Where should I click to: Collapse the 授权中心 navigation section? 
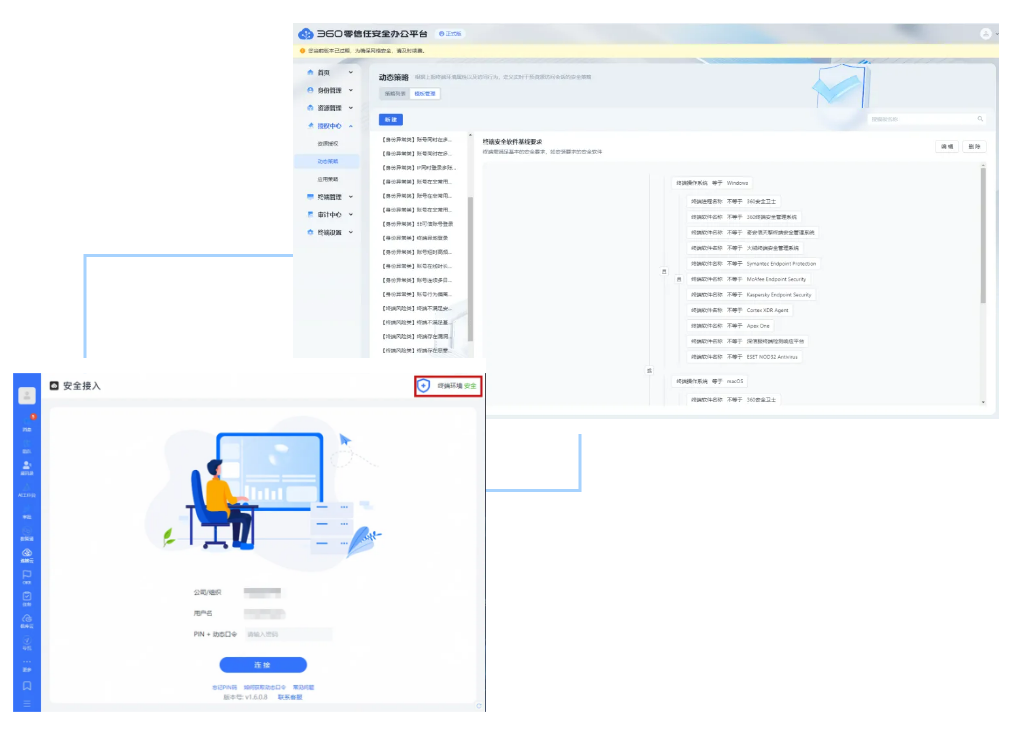tap(330, 126)
